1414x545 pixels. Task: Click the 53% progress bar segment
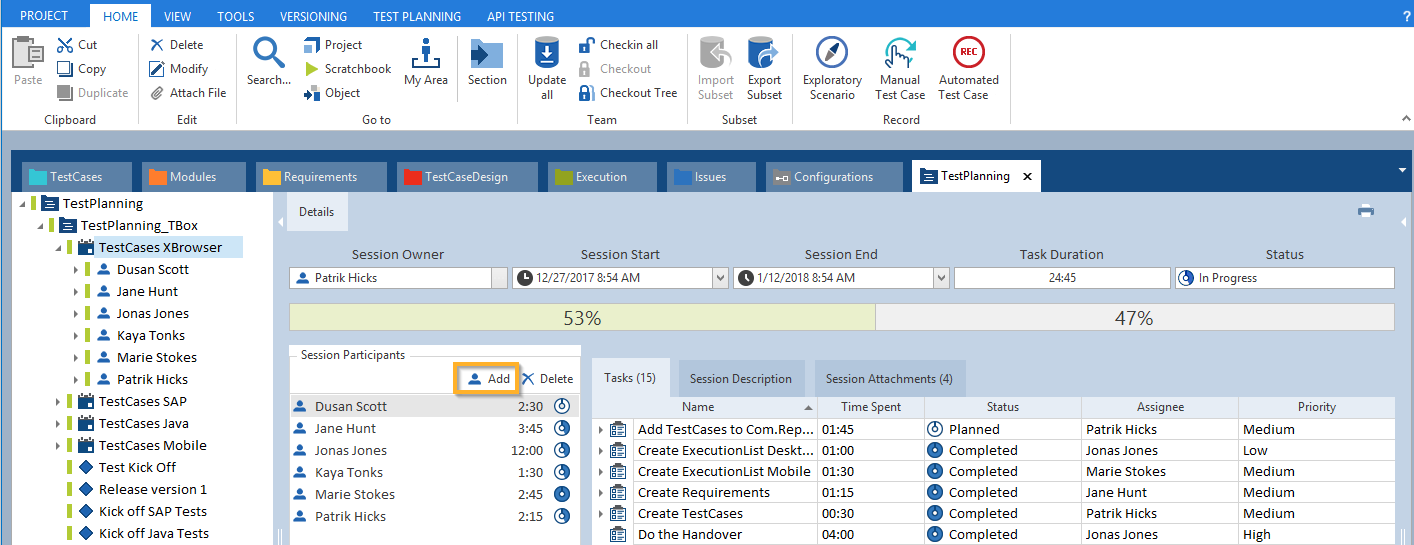(x=582, y=318)
